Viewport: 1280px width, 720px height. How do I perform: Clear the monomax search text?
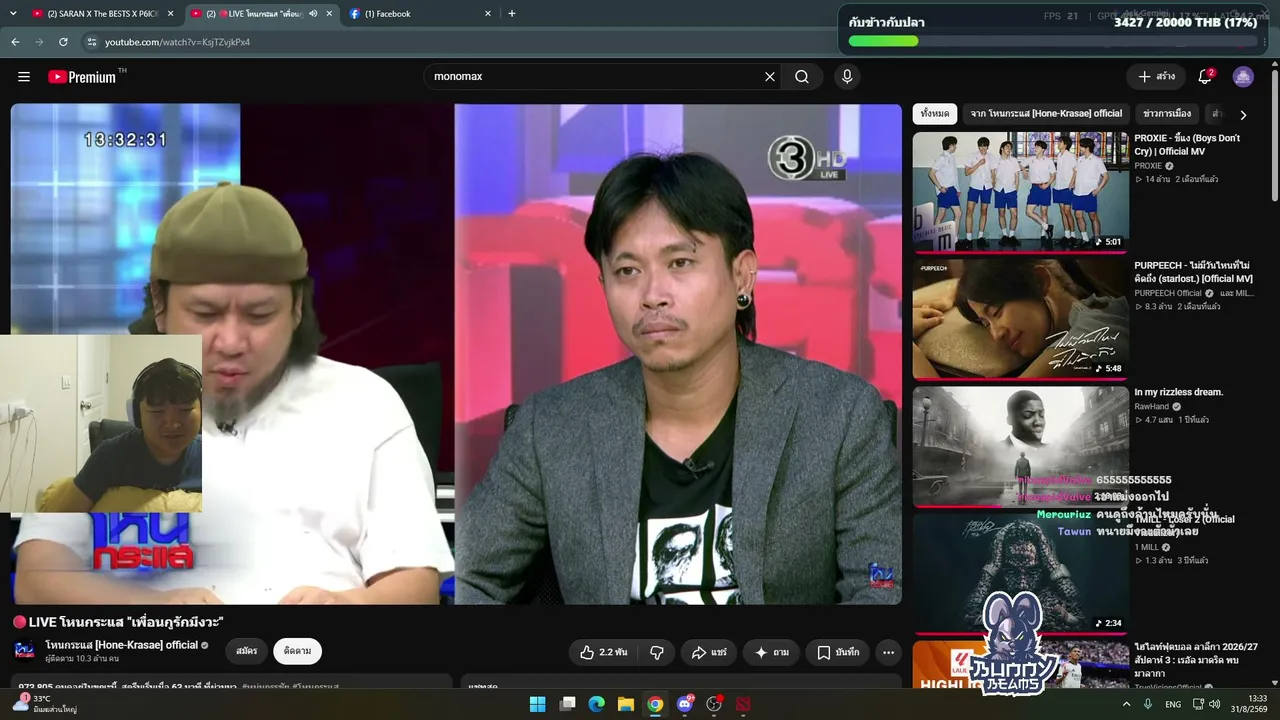(x=770, y=77)
